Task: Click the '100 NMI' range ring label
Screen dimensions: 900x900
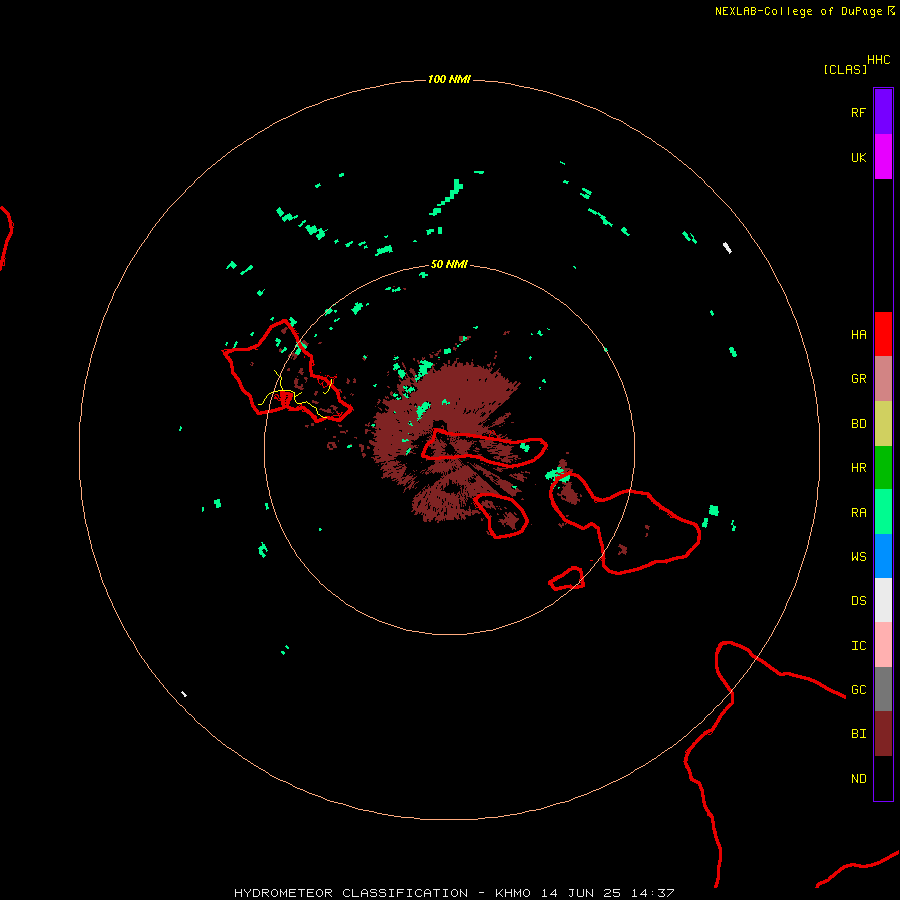Action: point(449,79)
